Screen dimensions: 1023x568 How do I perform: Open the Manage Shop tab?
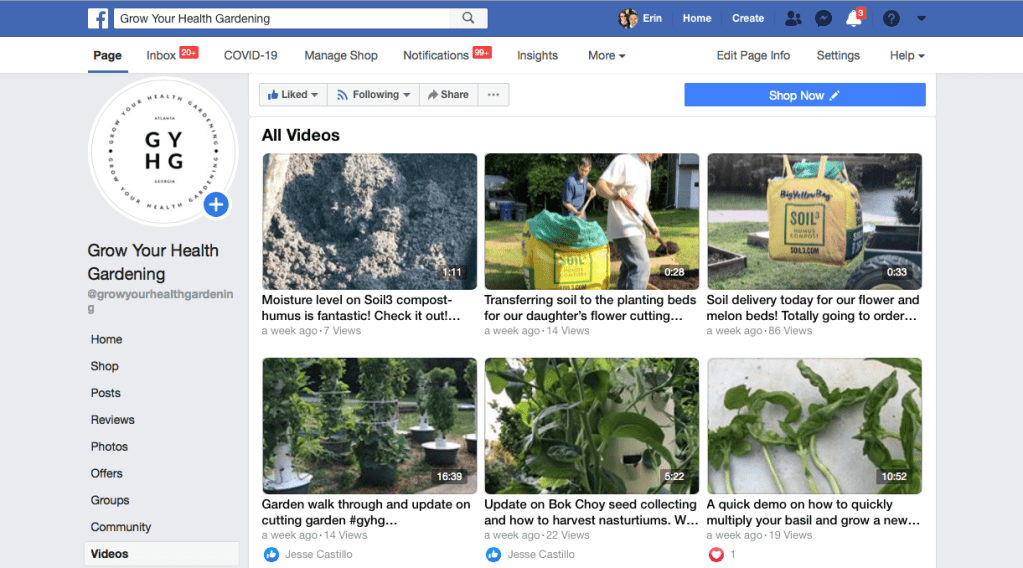[x=341, y=55]
